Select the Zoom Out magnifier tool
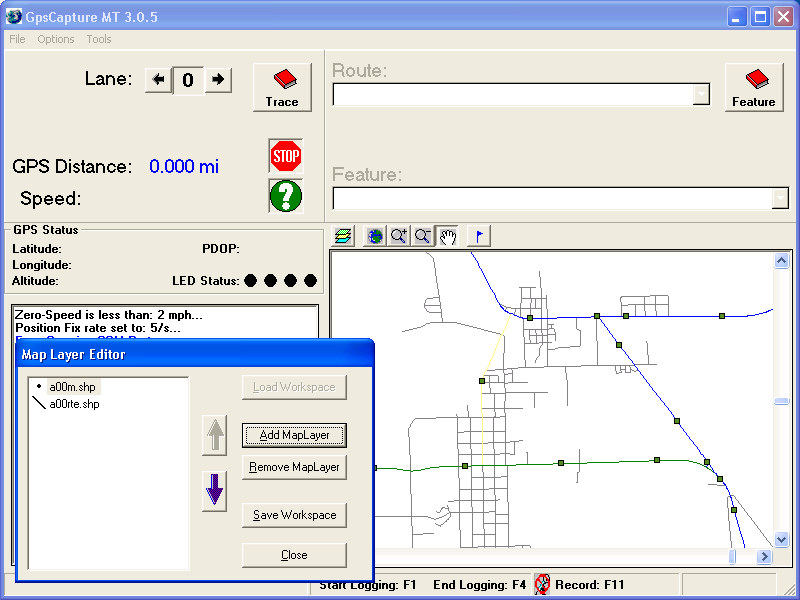Screen dimensions: 800x600 pyautogui.click(x=423, y=235)
